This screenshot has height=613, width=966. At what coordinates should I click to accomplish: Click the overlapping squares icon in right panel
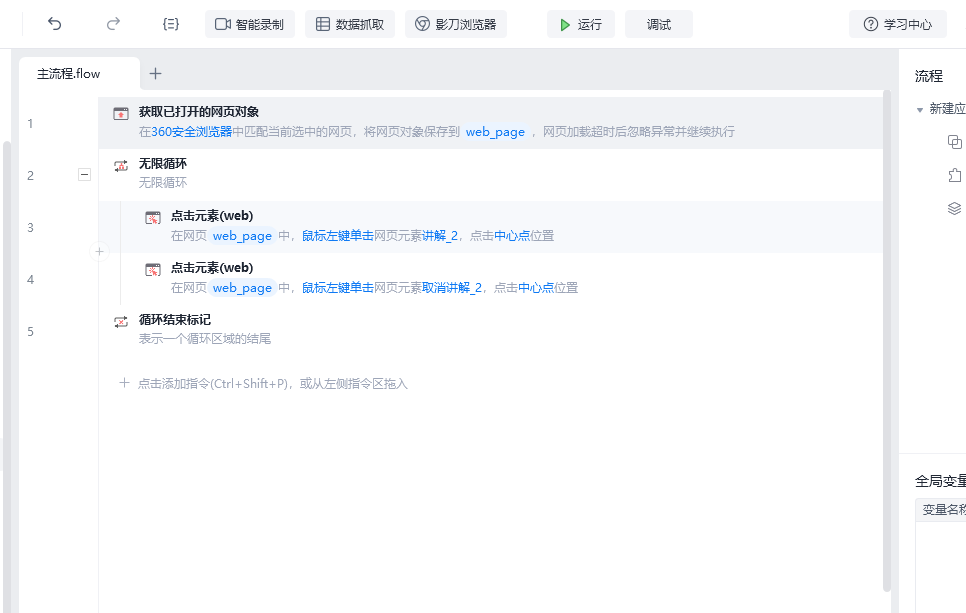954,142
